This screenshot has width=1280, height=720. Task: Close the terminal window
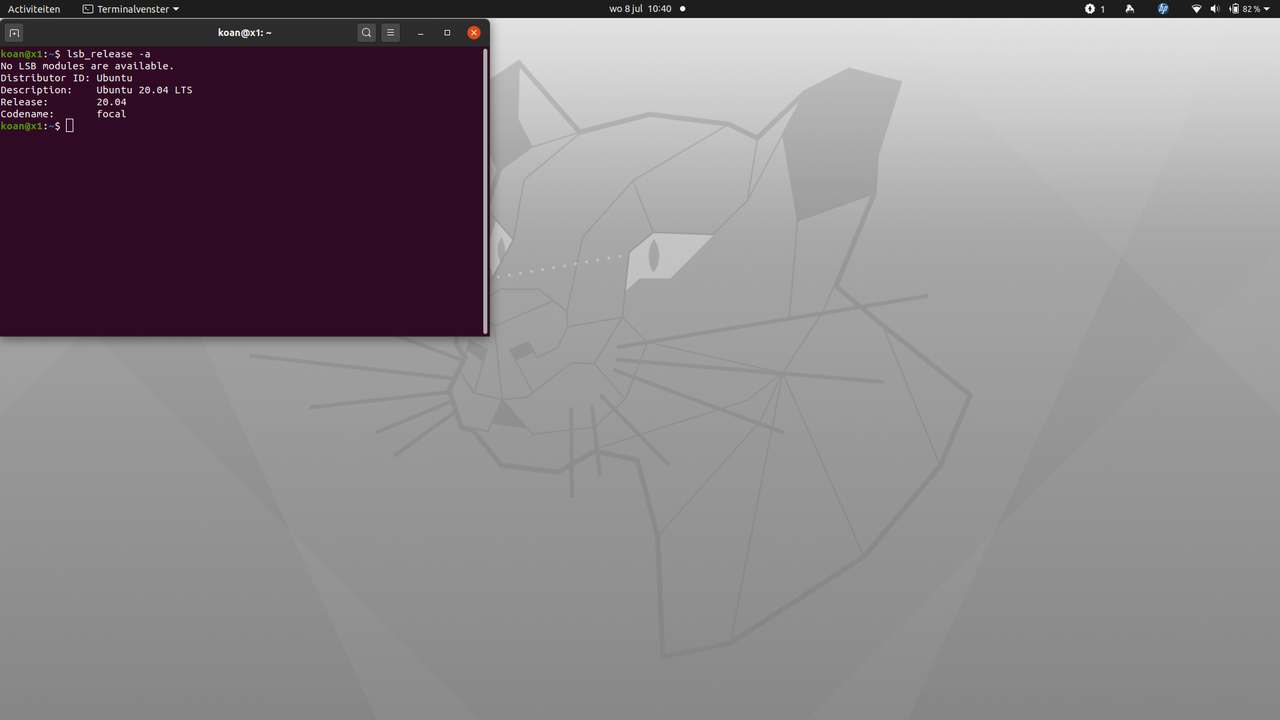[x=474, y=33]
